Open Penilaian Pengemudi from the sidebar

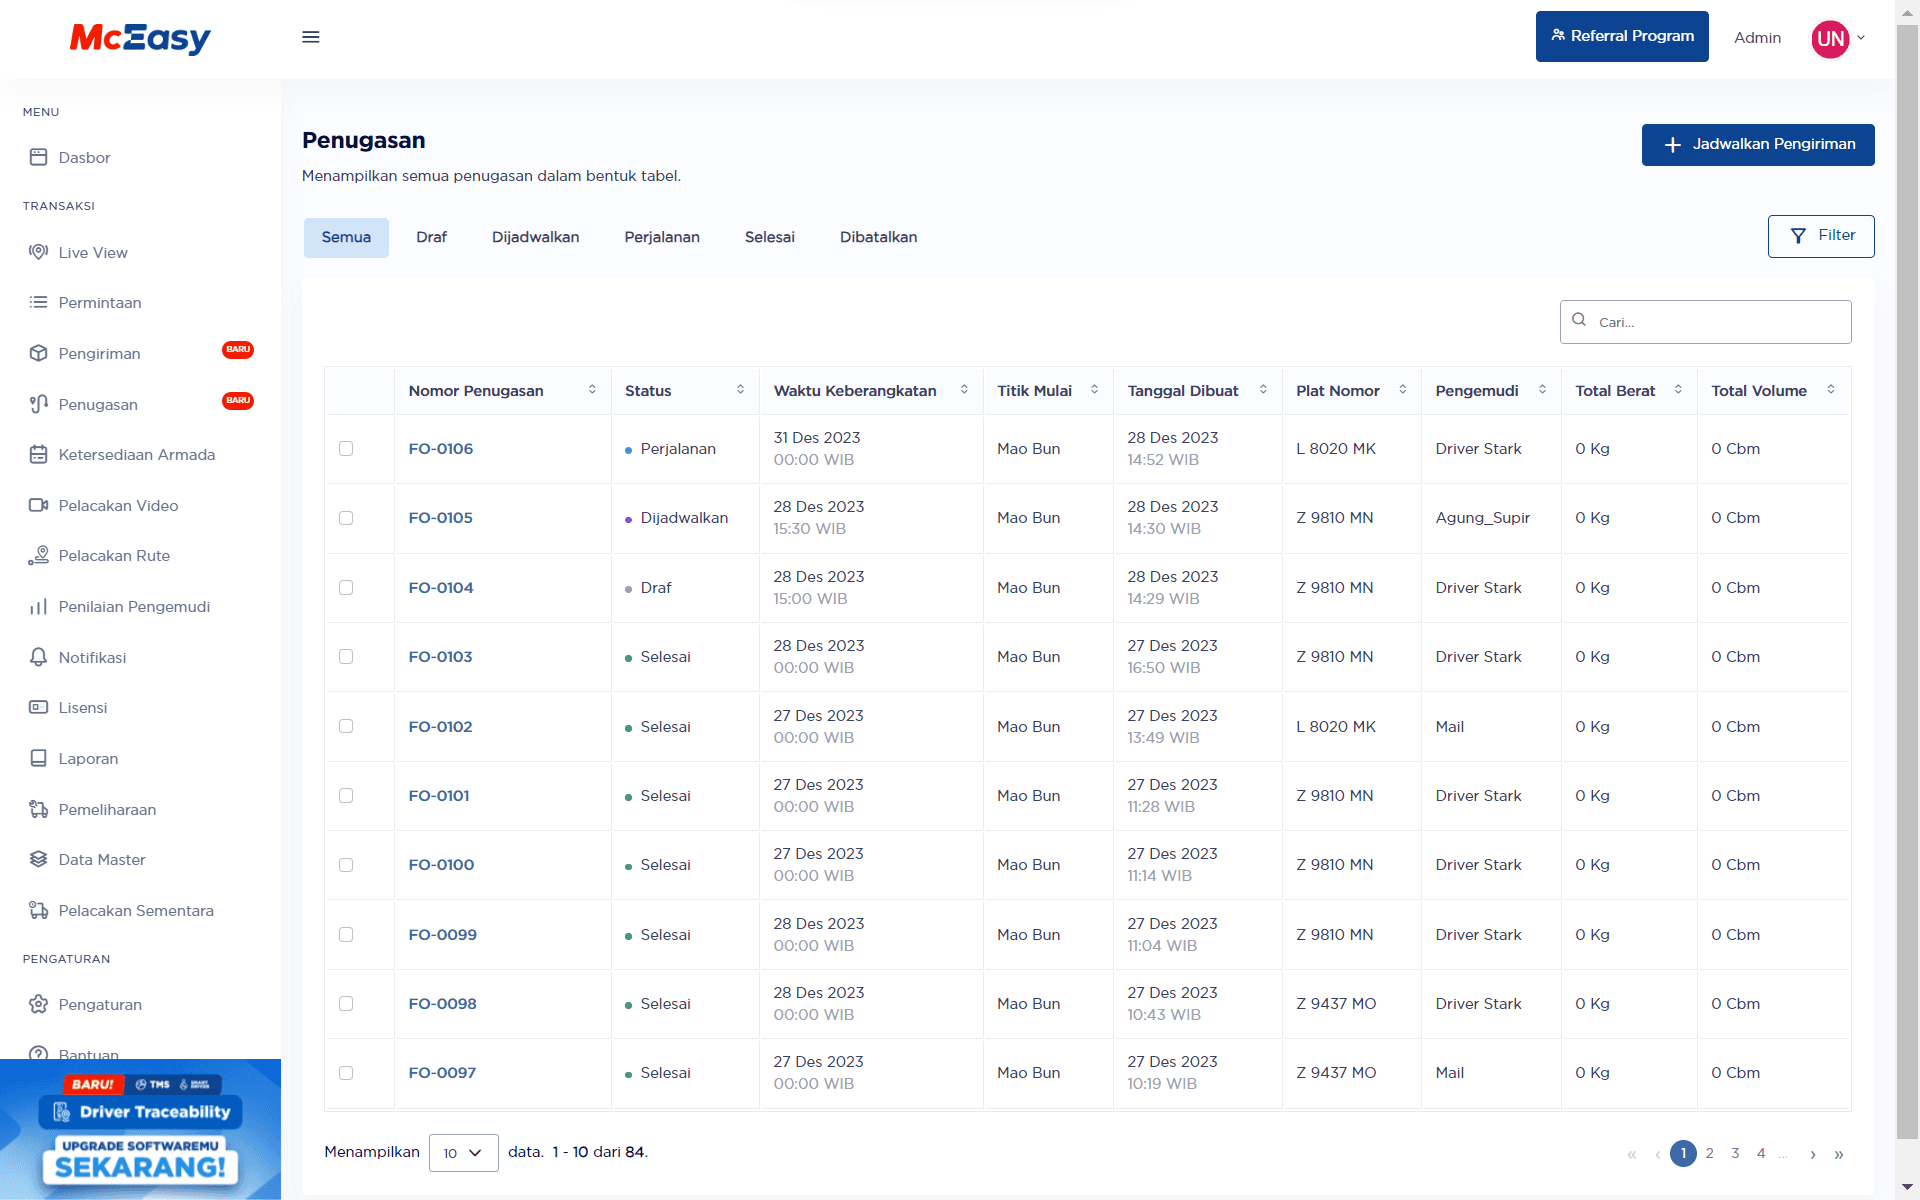133,606
